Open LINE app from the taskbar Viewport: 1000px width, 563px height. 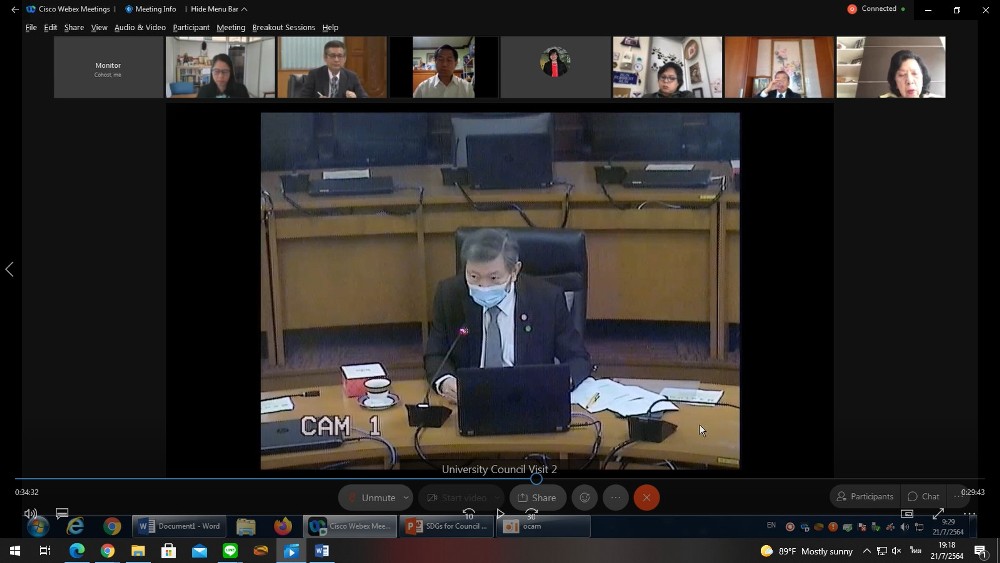(x=230, y=551)
